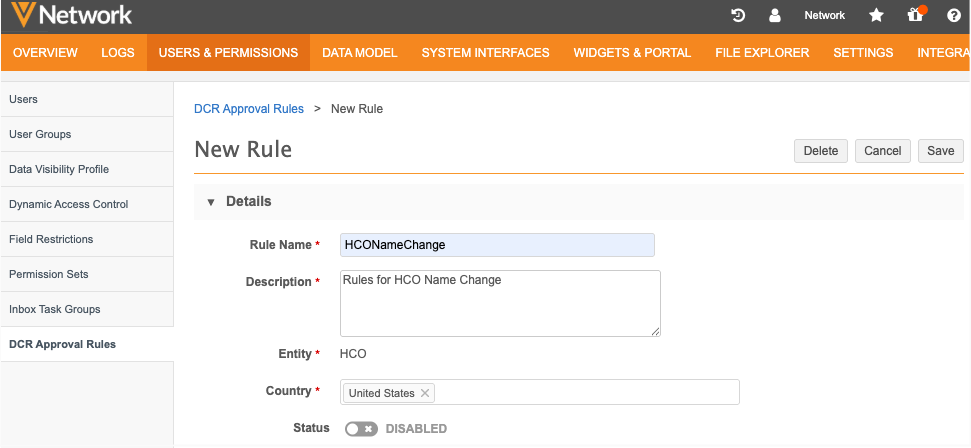971x448 pixels.
Task: Open Dynamic Access Control sidebar item
Action: click(x=87, y=204)
